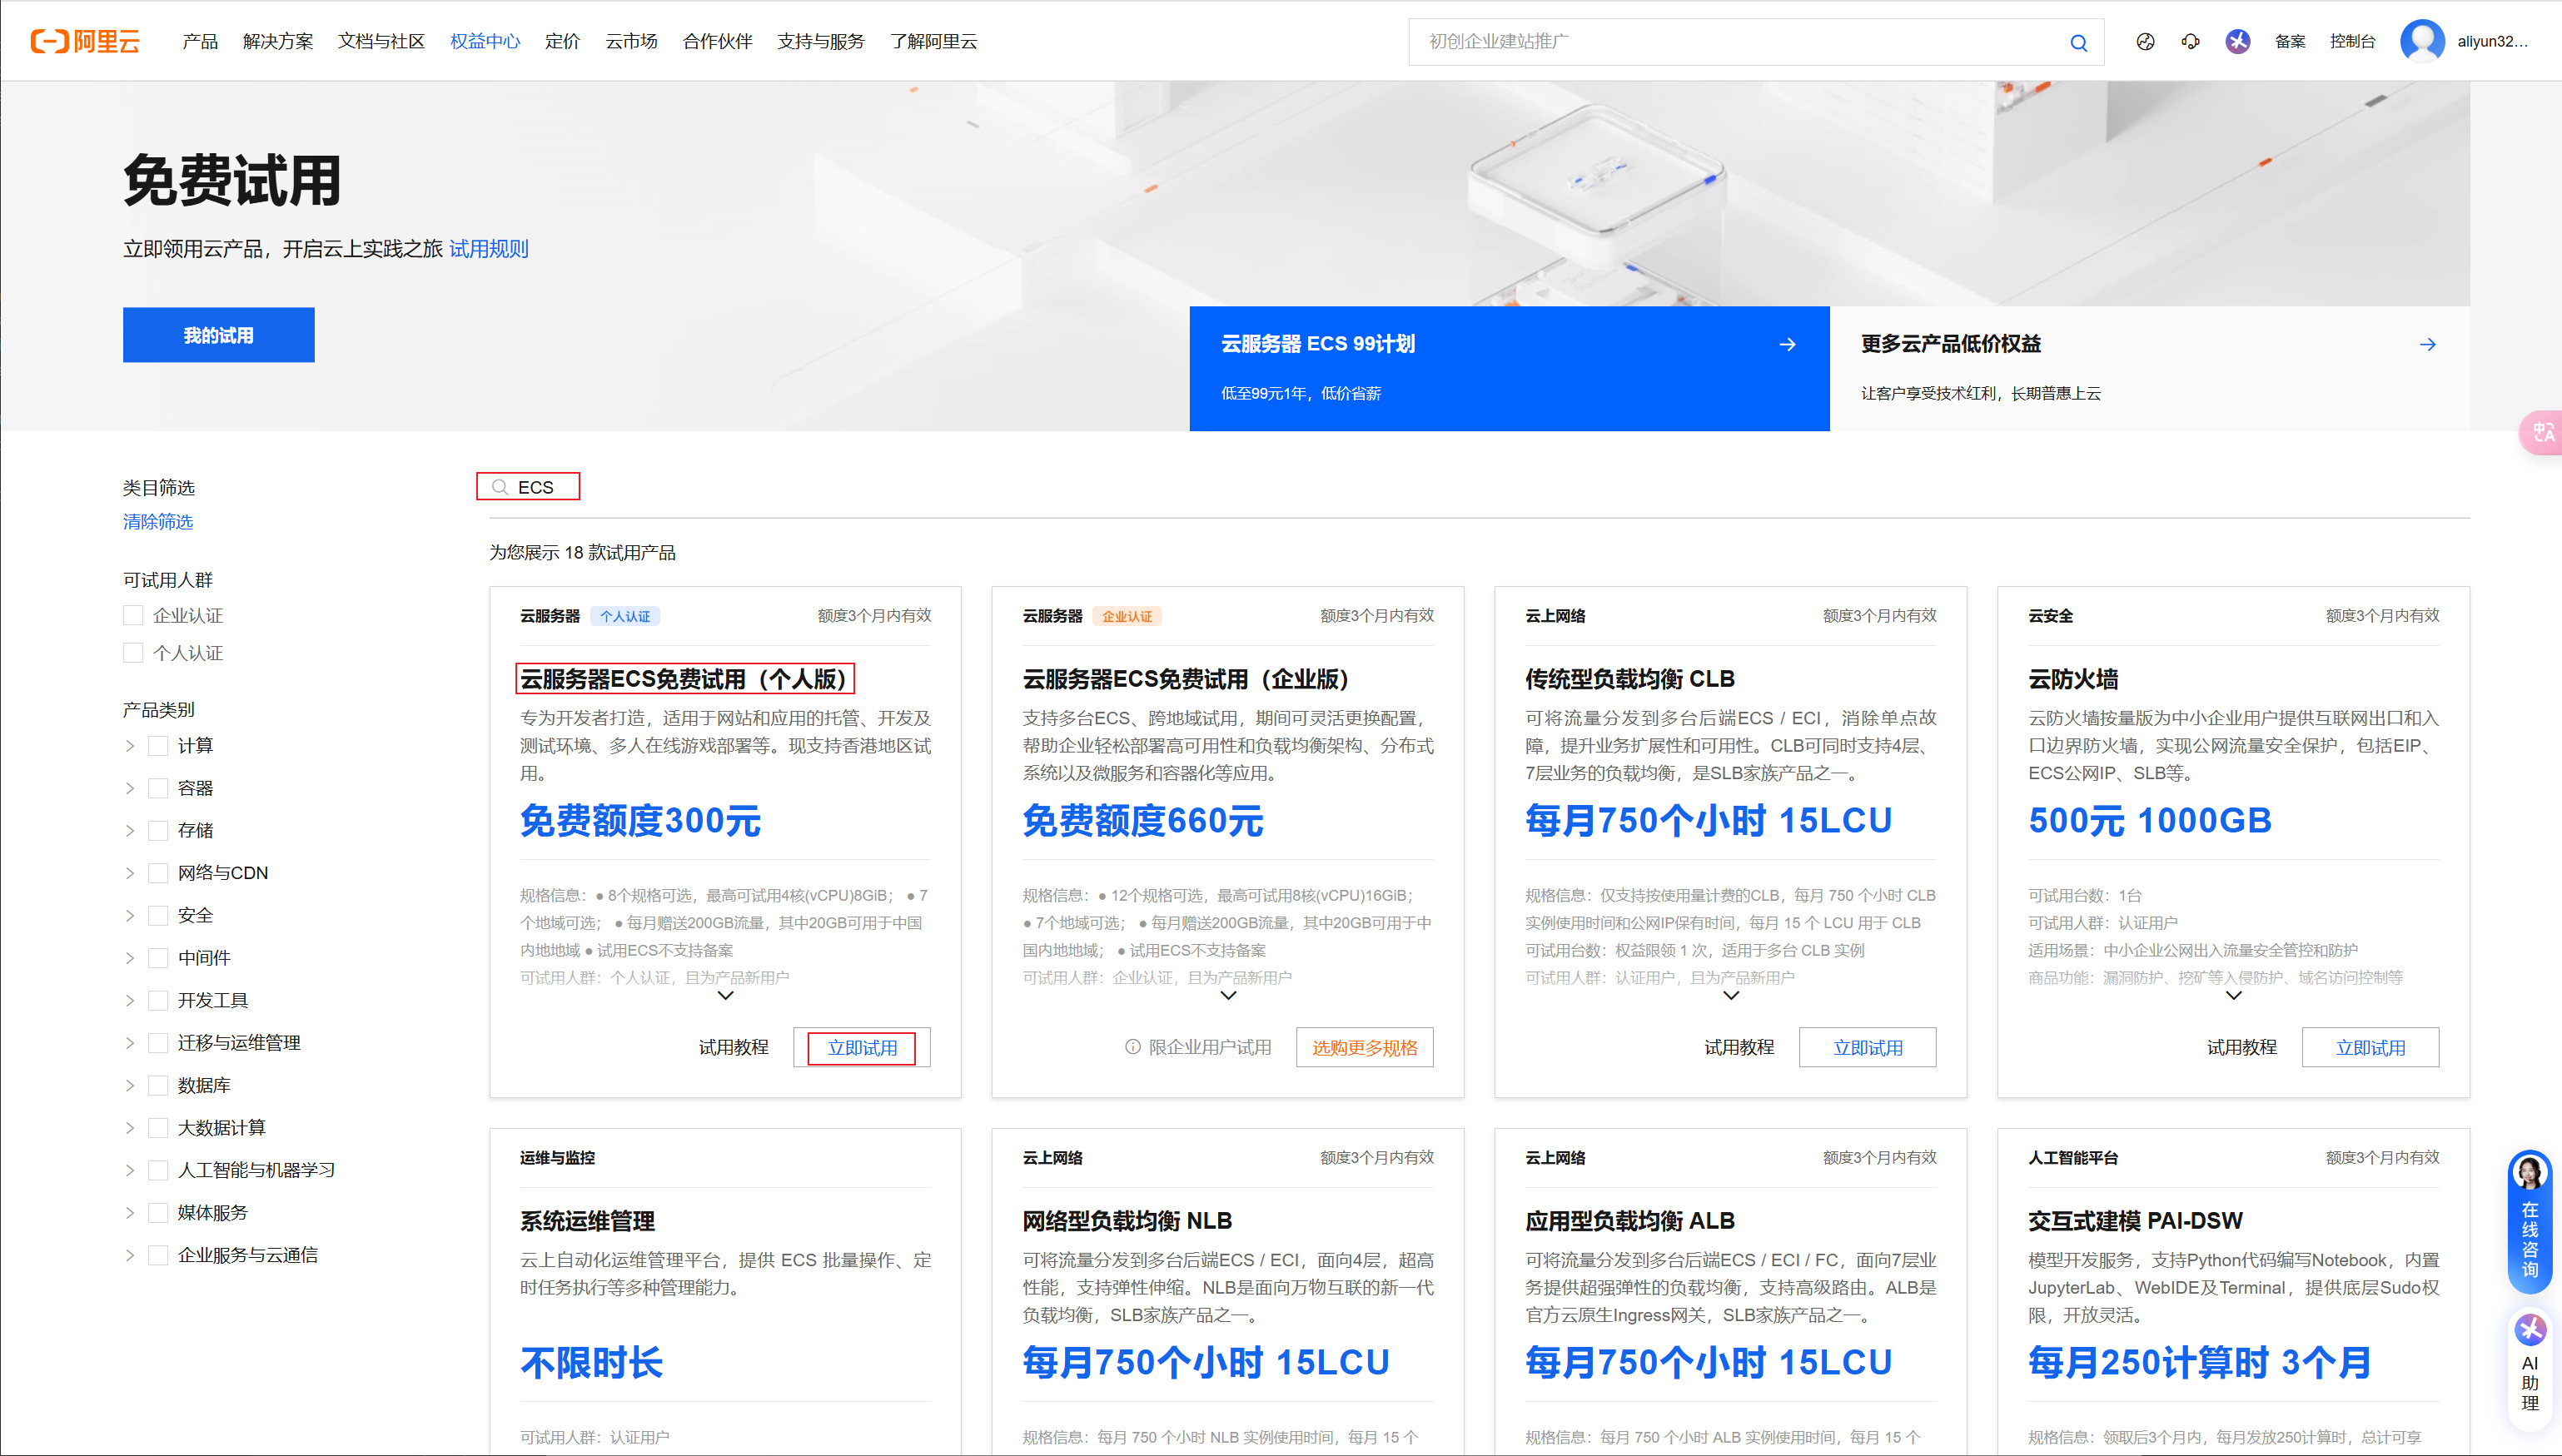Open the 云市场 top menu
The width and height of the screenshot is (2562, 1456).
[631, 41]
